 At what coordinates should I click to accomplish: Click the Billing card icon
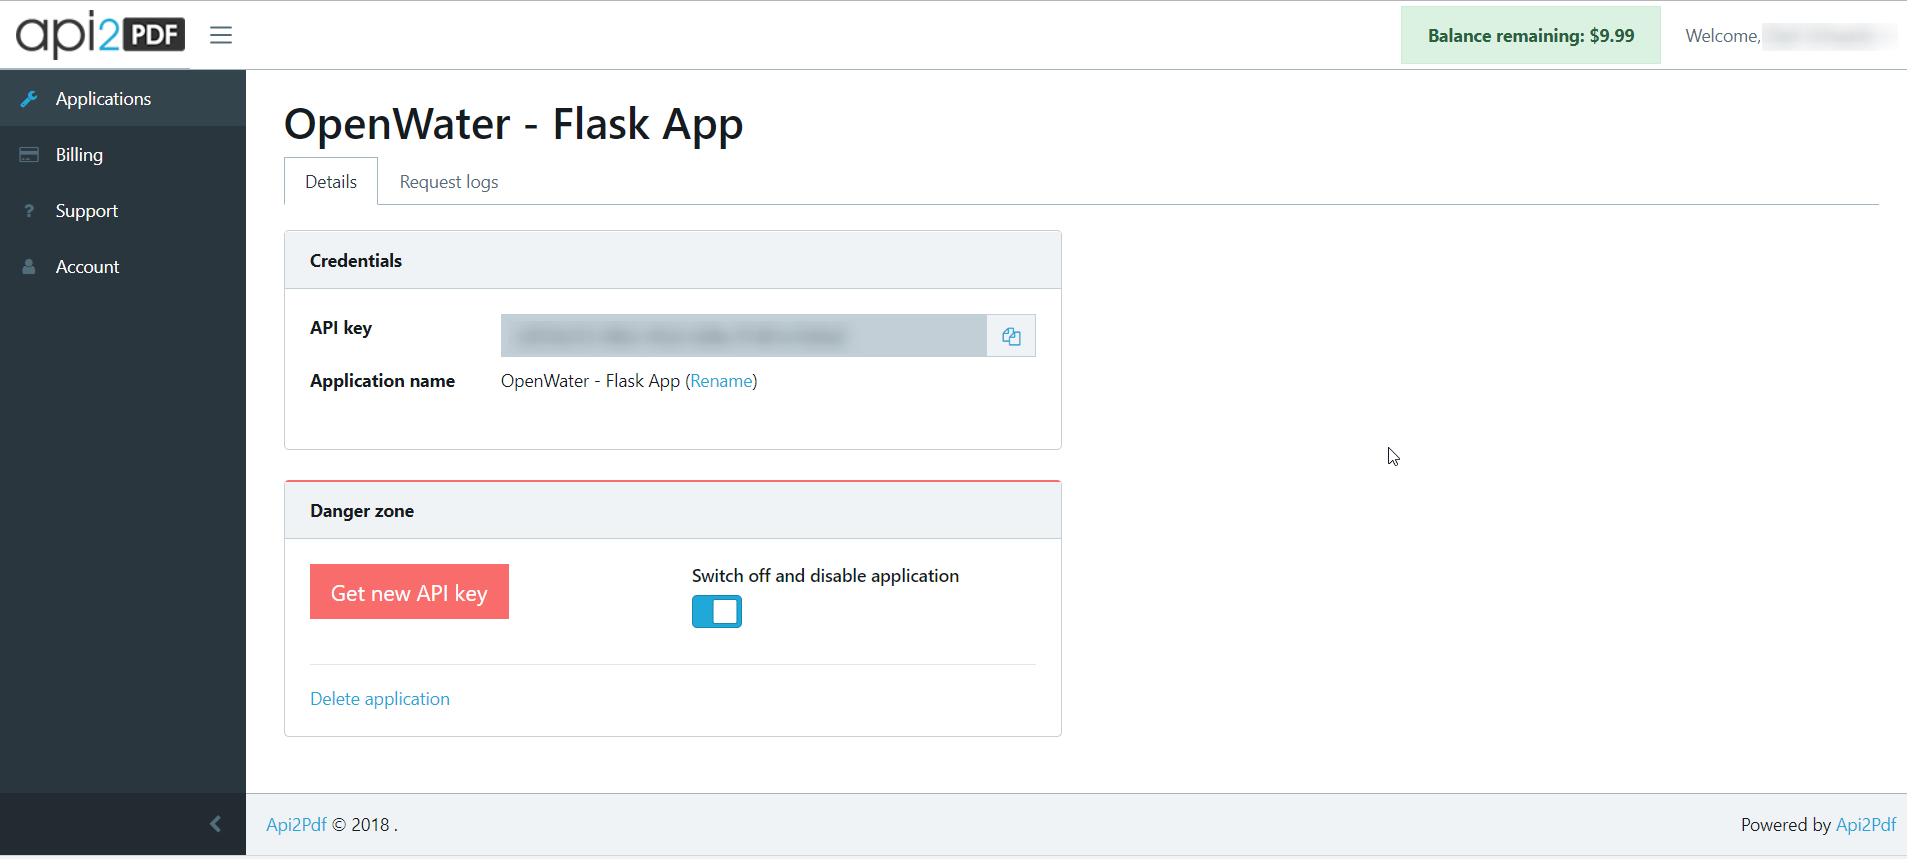[x=29, y=155]
